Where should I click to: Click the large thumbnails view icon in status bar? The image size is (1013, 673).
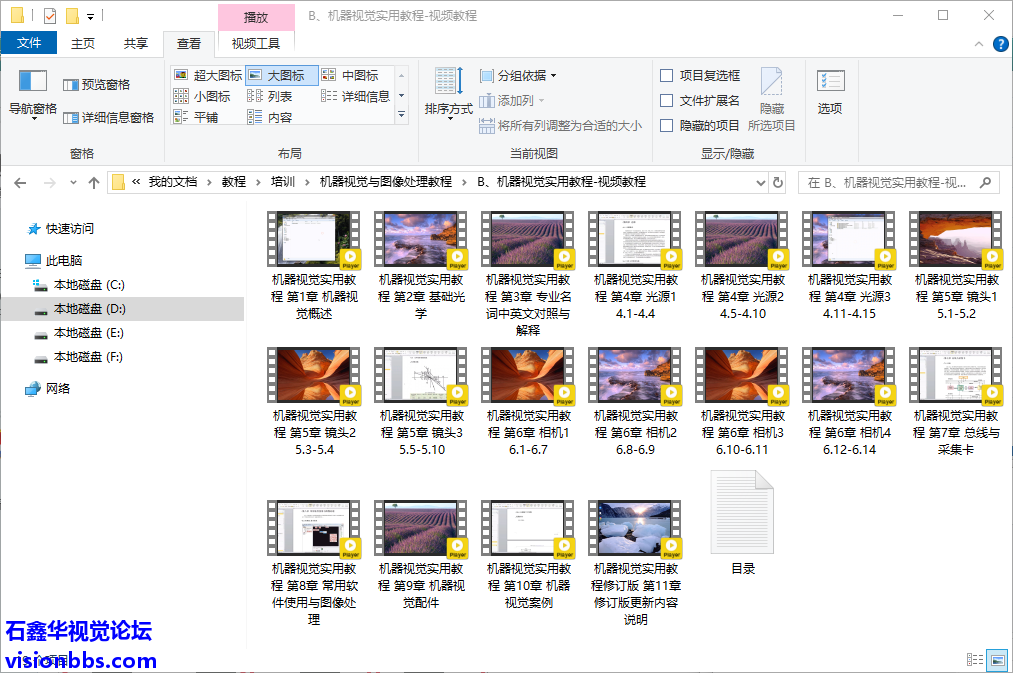click(x=998, y=659)
